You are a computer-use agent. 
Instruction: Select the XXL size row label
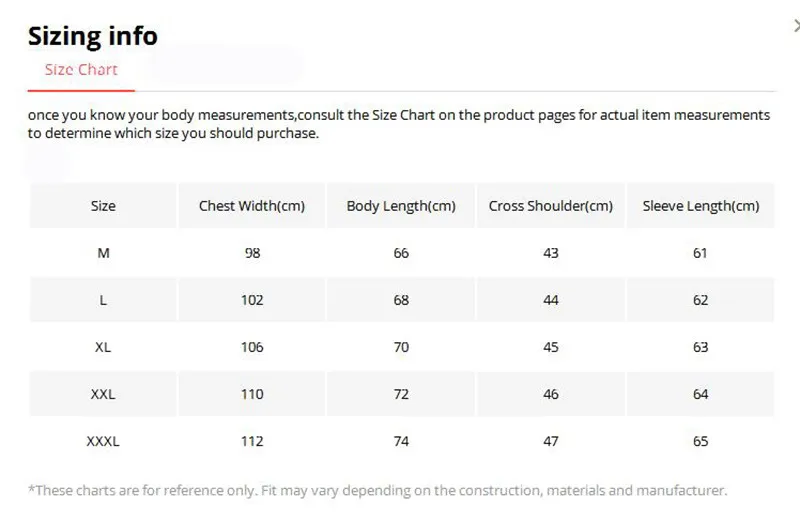(x=103, y=394)
